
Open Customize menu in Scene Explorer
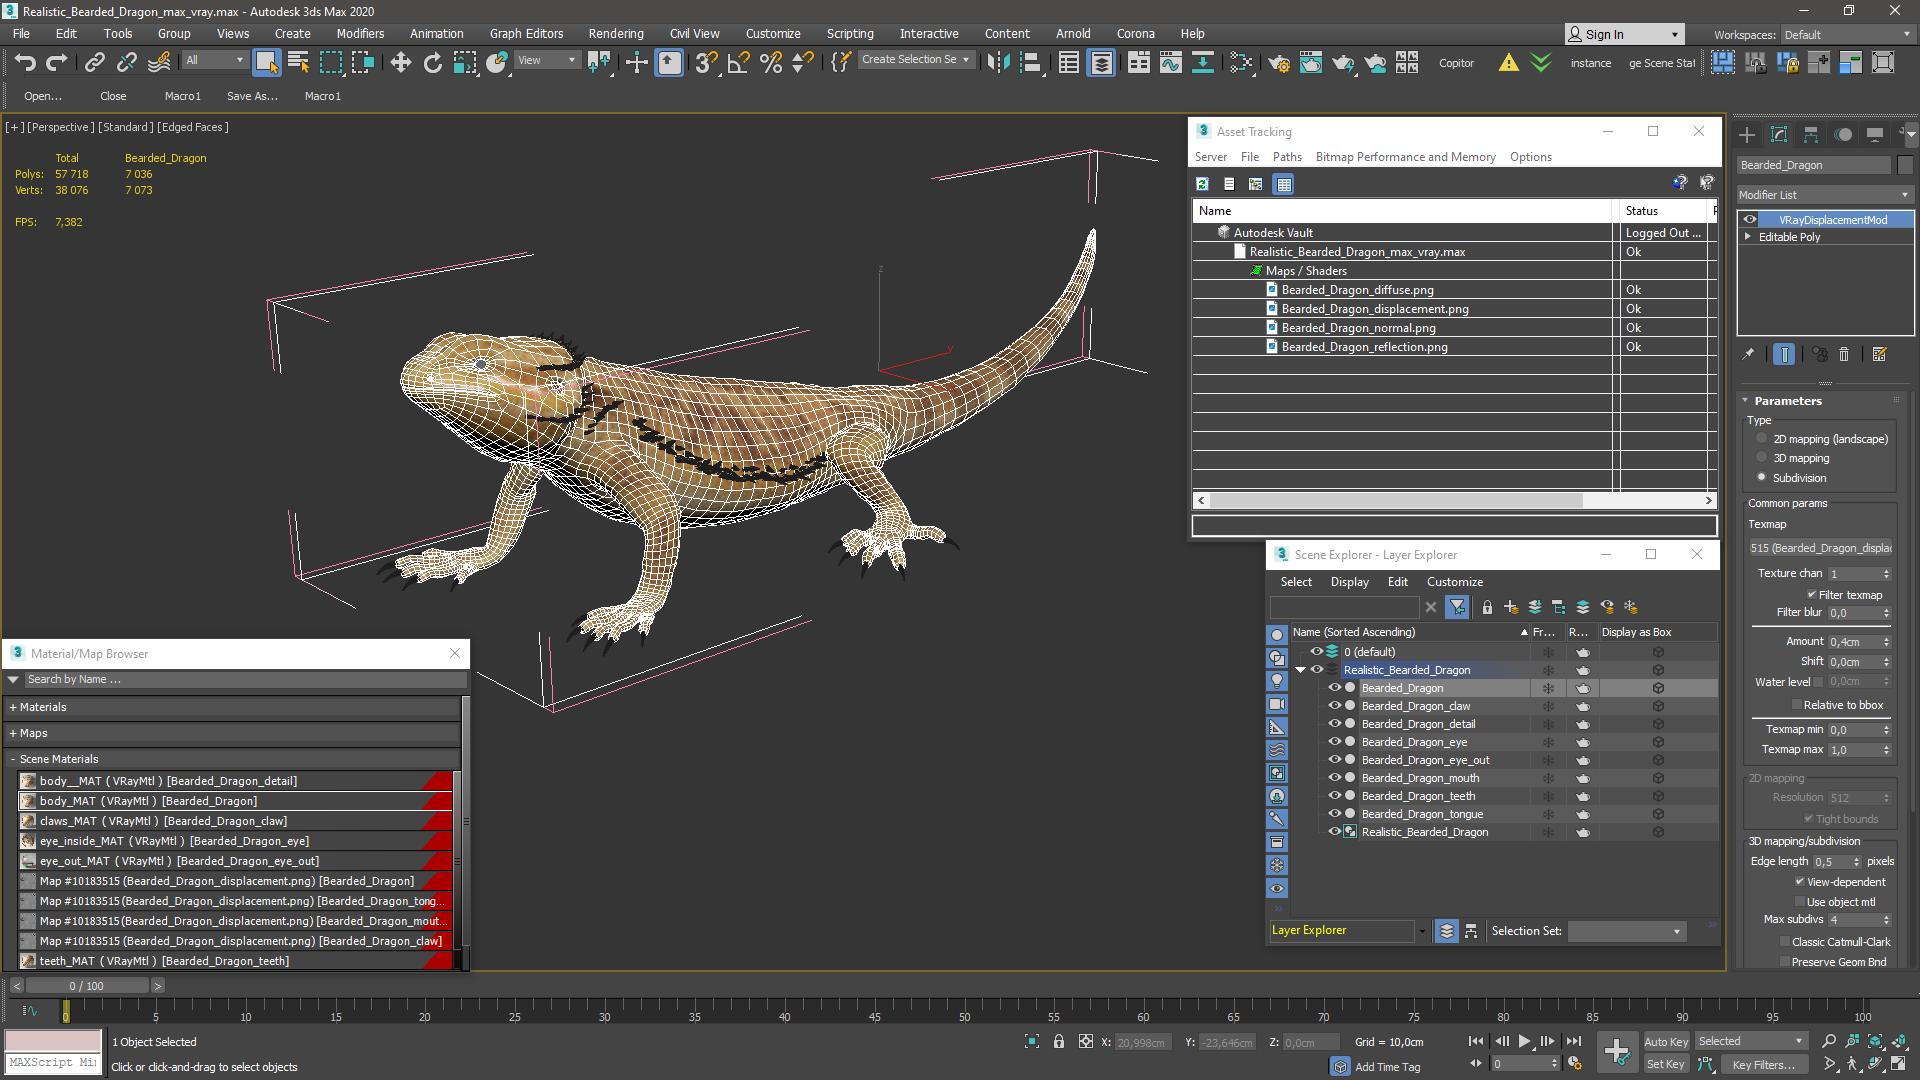(x=1454, y=582)
